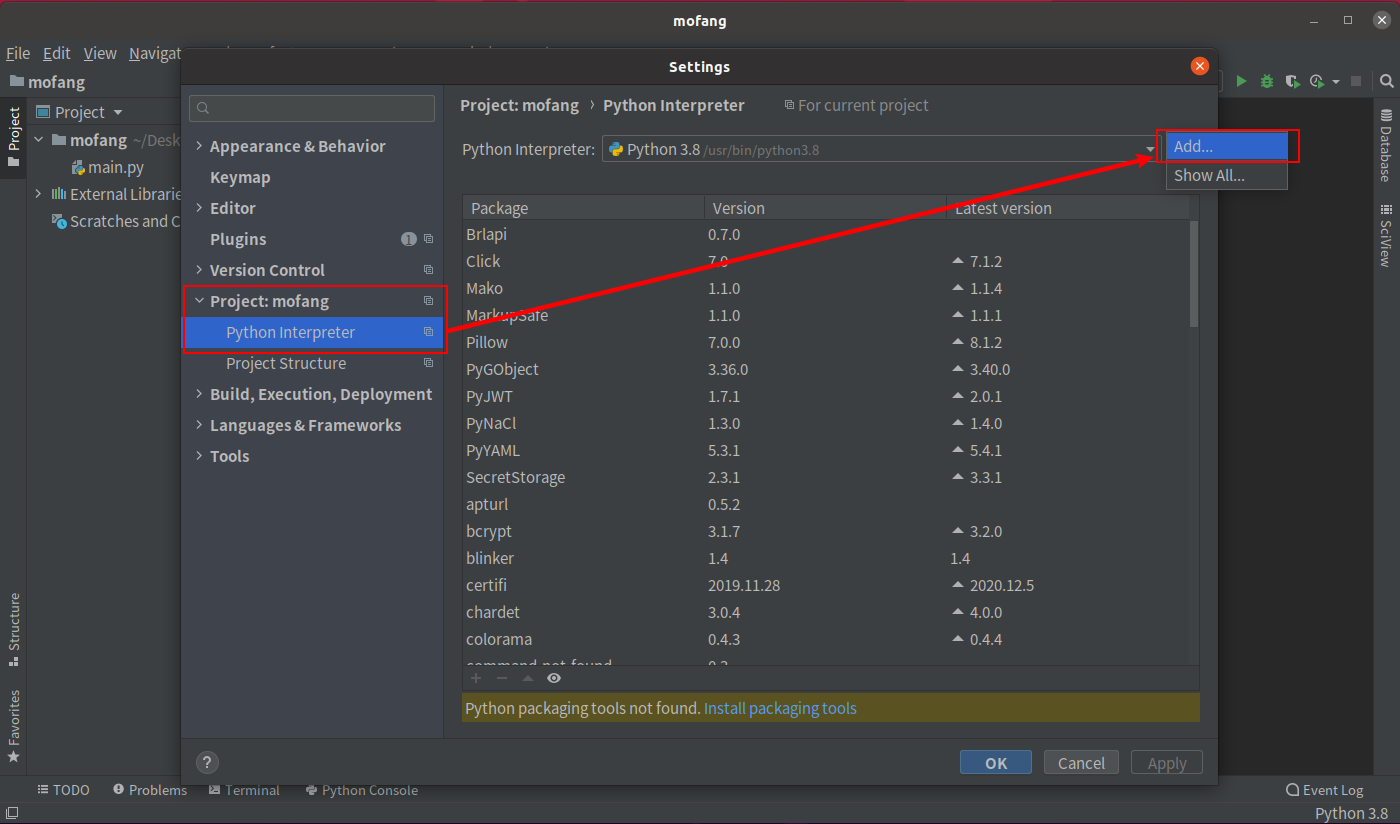The height and width of the screenshot is (824, 1400).
Task: Click the uninstall package minus icon
Action: (x=502, y=678)
